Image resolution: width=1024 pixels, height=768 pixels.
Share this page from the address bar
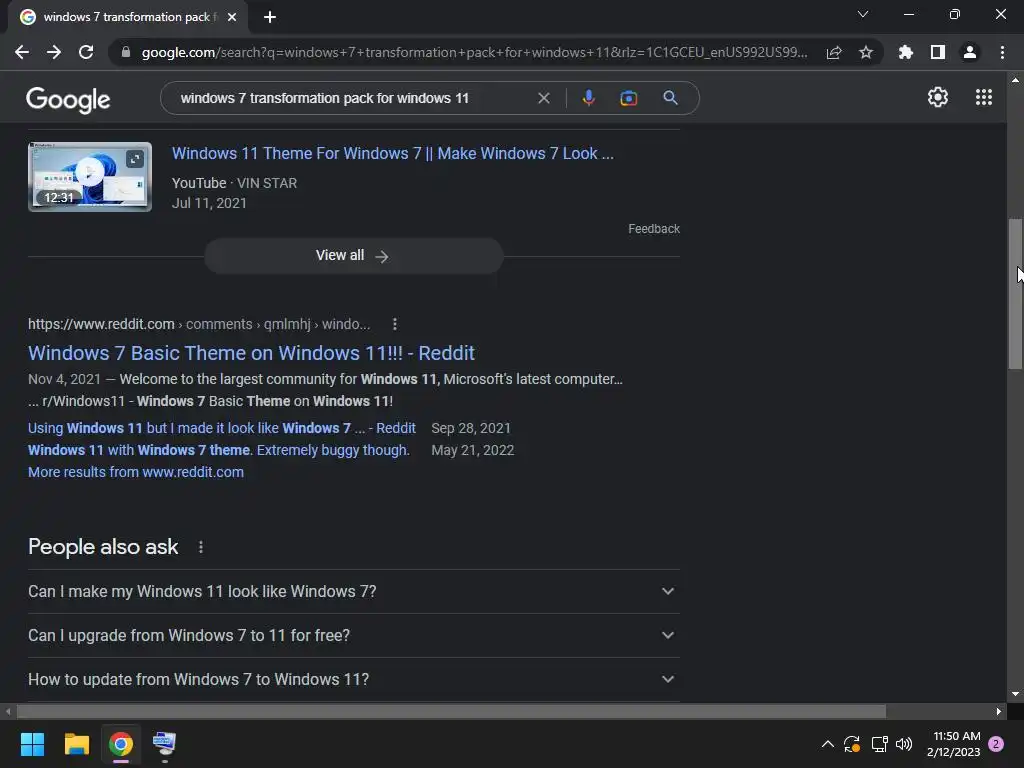834,52
